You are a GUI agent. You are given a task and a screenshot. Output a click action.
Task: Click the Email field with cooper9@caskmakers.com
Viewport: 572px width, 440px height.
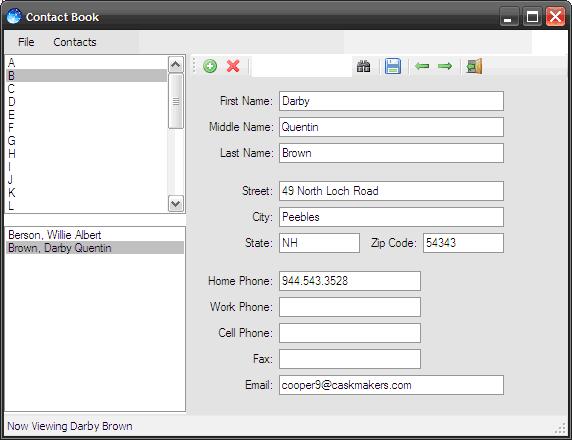[x=391, y=385]
